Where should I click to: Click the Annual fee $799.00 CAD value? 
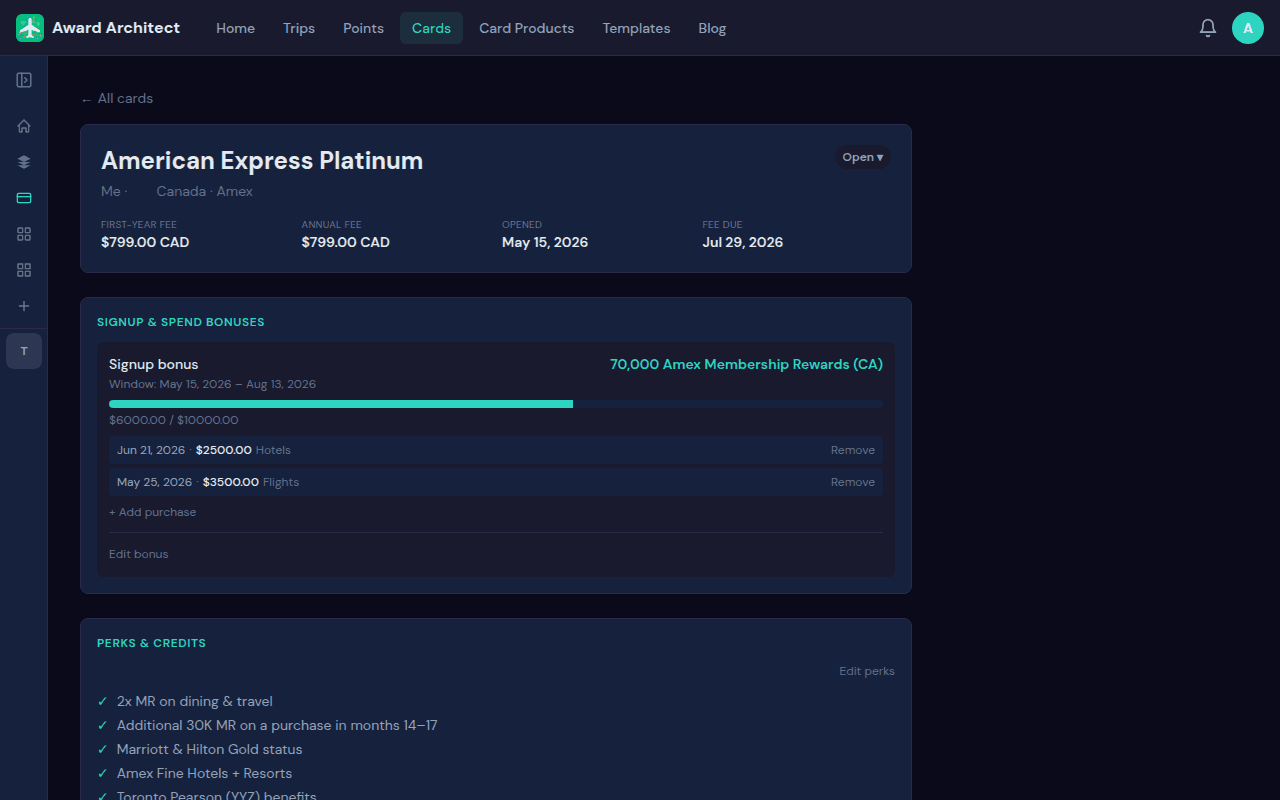pyautogui.click(x=346, y=242)
